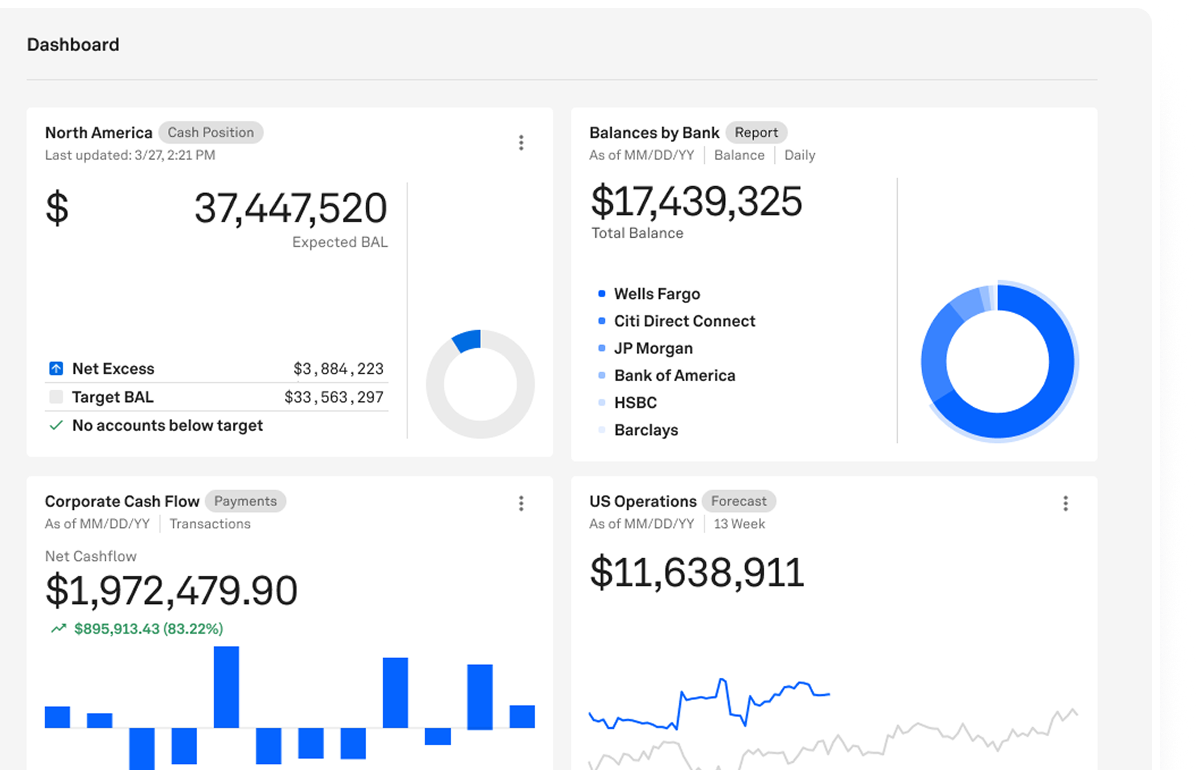Open the US Operations options menu
1196x770 pixels.
(x=1065, y=503)
